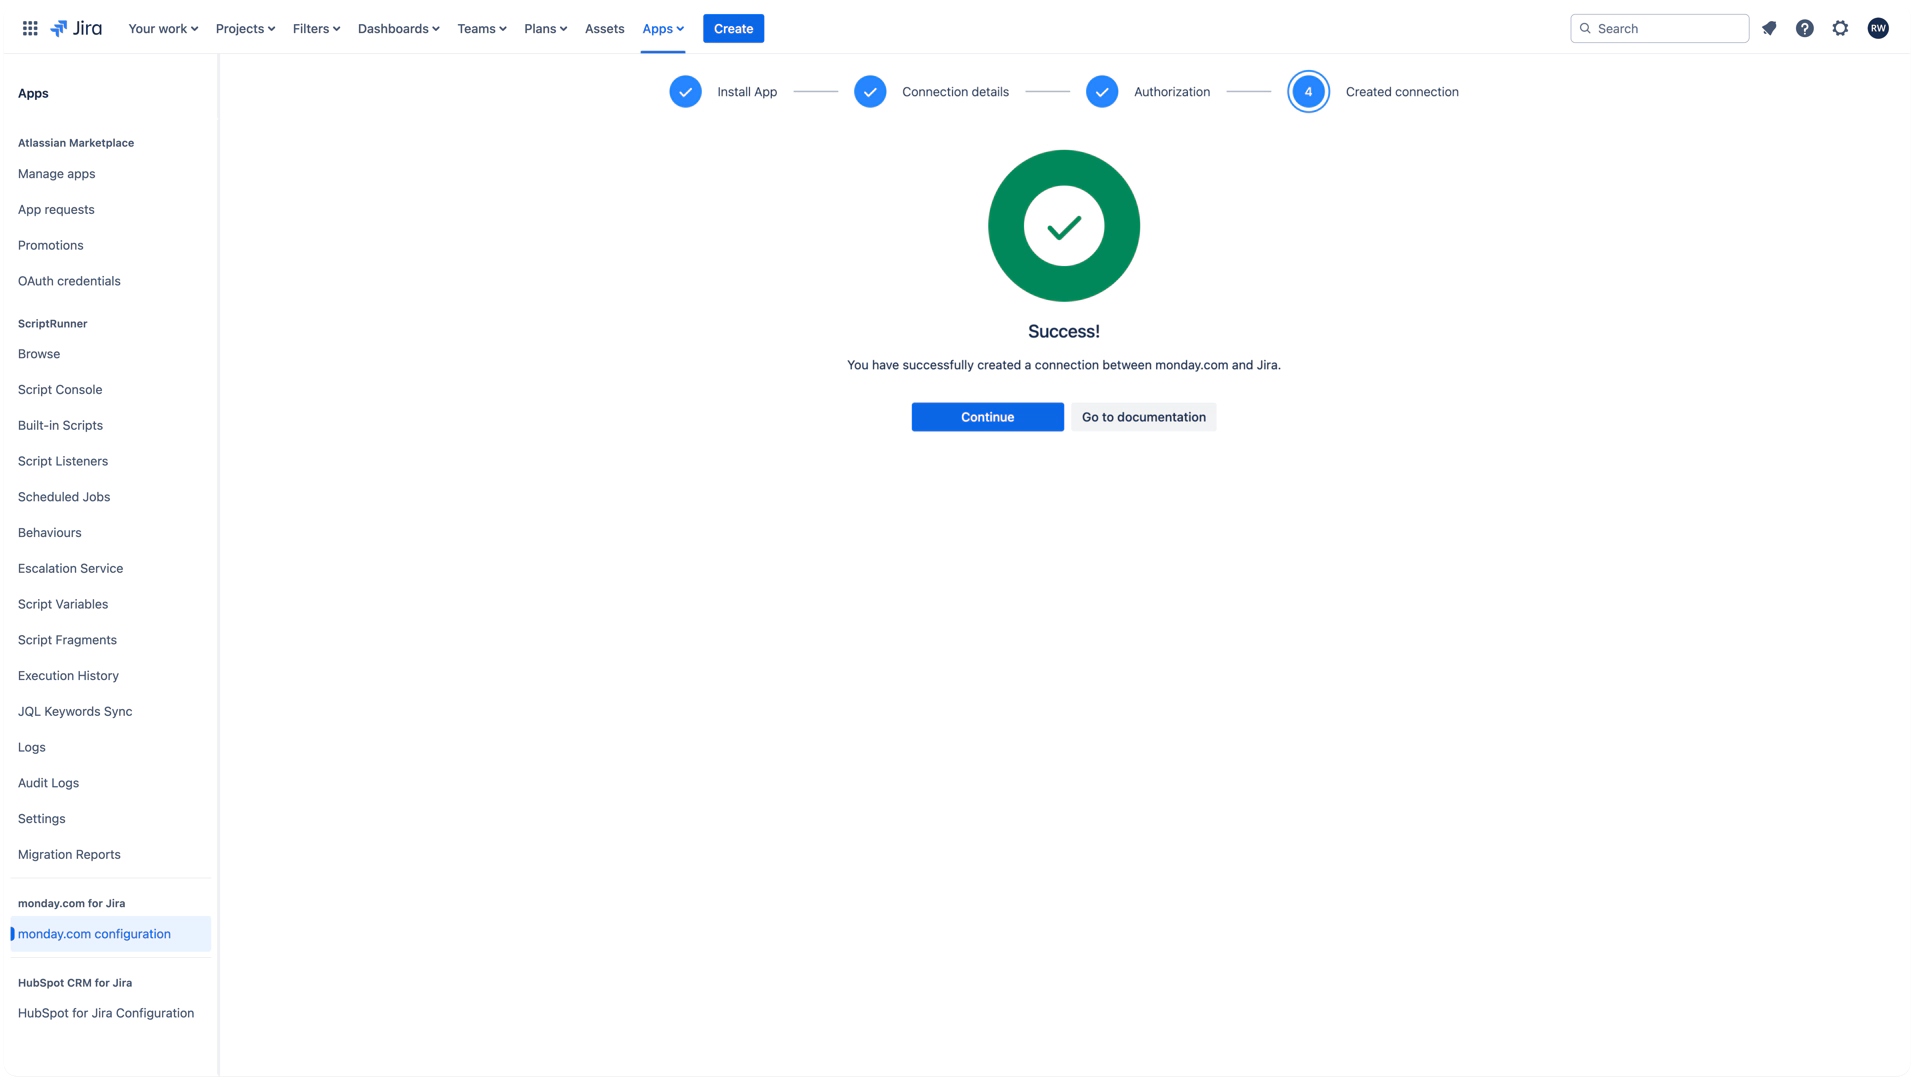Click the Jira logo
This screenshot has width=1914, height=1080.
(x=76, y=28)
